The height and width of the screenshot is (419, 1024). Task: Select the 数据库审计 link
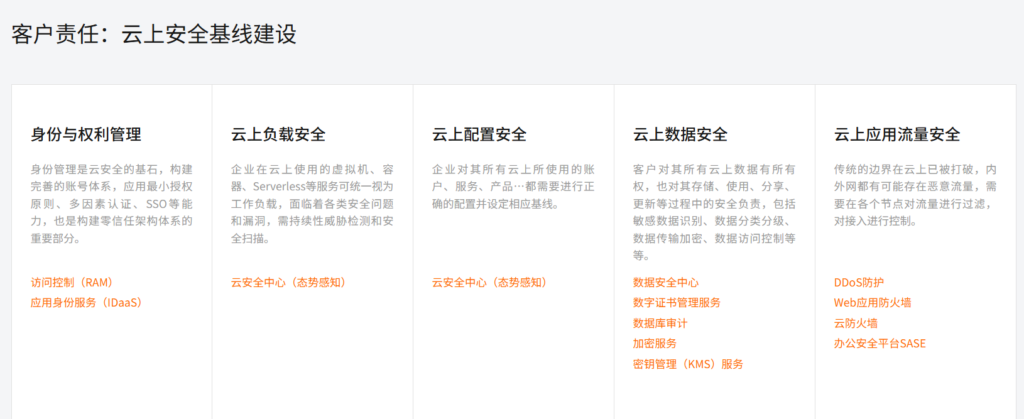click(660, 323)
